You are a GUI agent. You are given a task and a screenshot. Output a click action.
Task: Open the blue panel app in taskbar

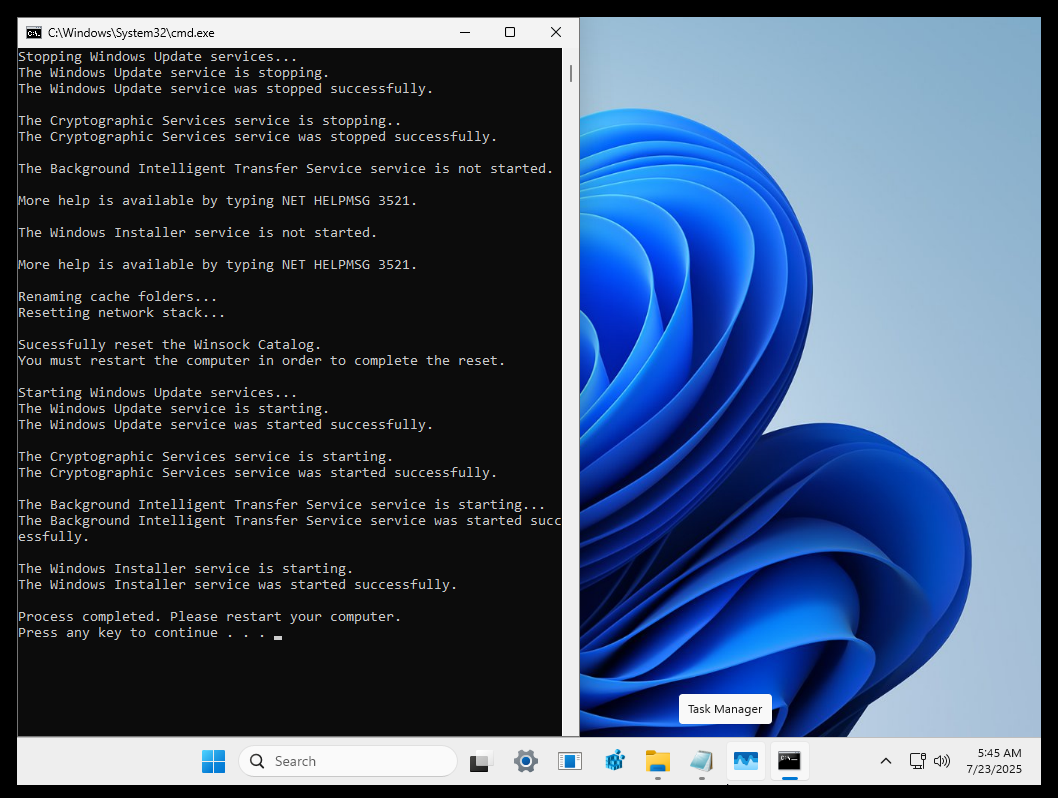(x=570, y=761)
